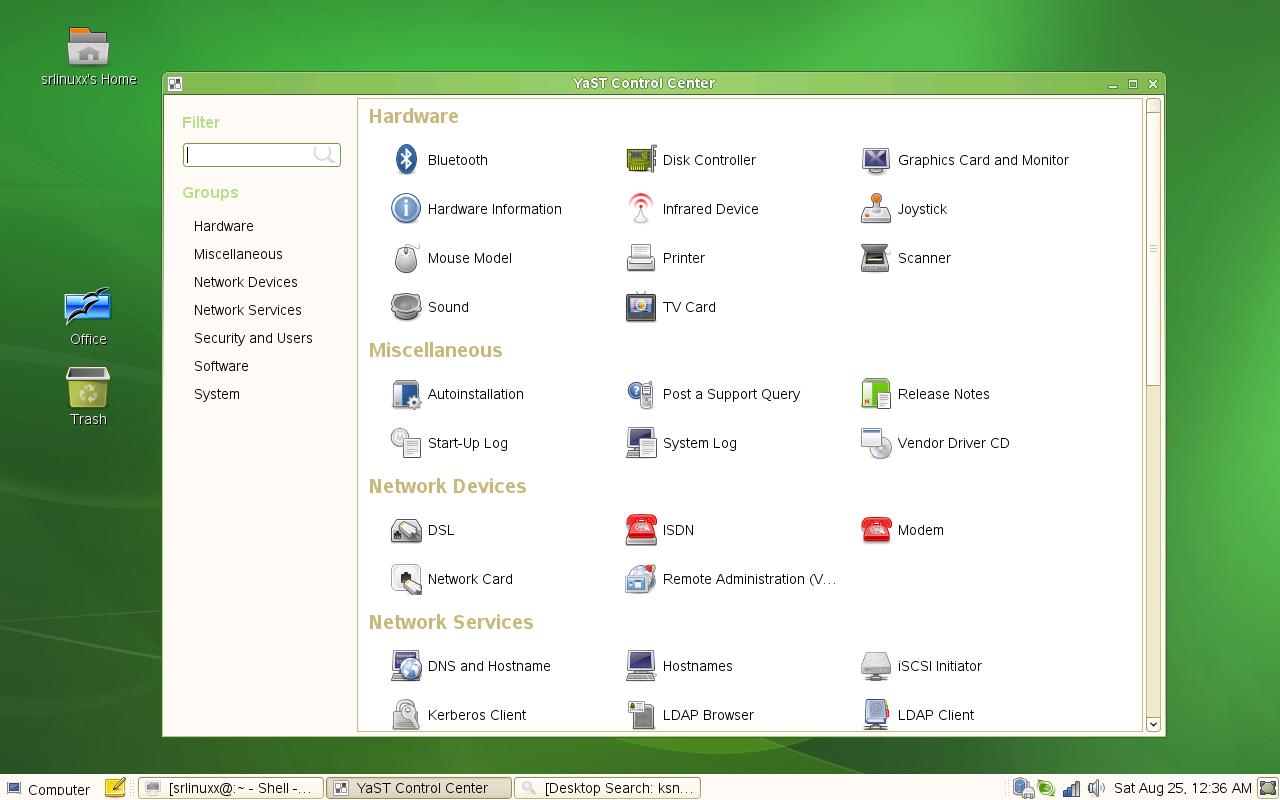
Task: Open the Computer main menu
Action: 48,789
